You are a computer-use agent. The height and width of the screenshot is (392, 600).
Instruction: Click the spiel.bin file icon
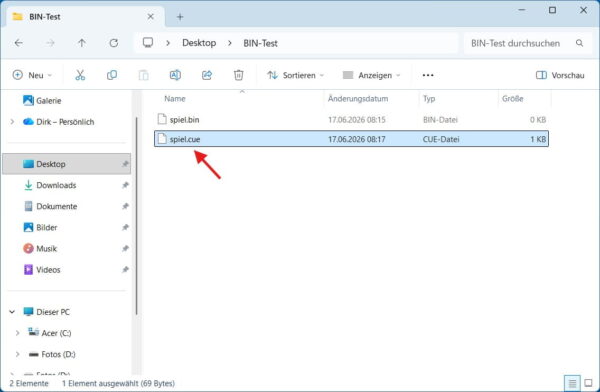point(162,119)
